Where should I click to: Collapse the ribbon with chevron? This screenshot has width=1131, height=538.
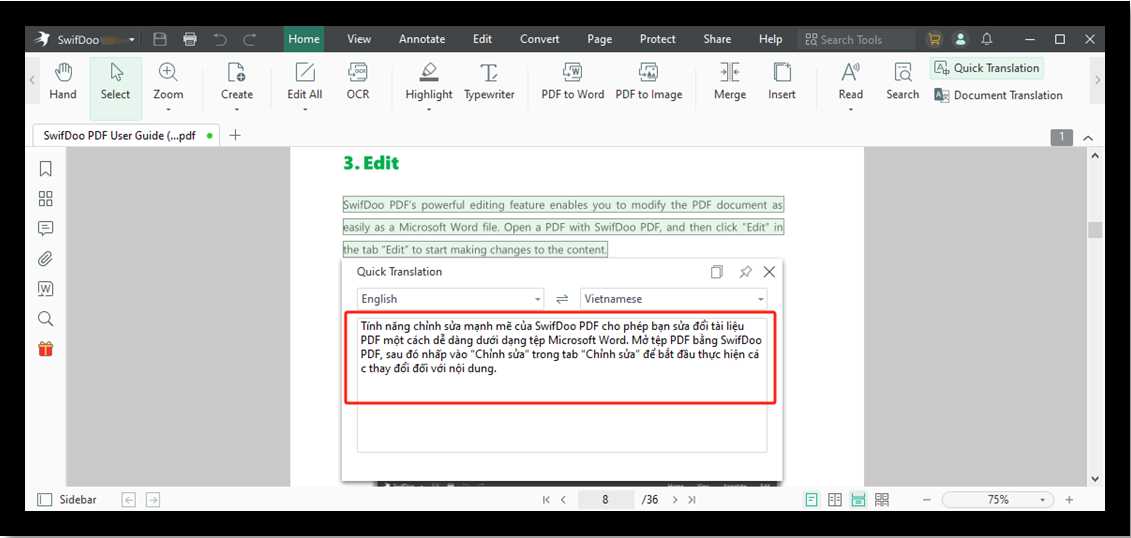(1088, 137)
